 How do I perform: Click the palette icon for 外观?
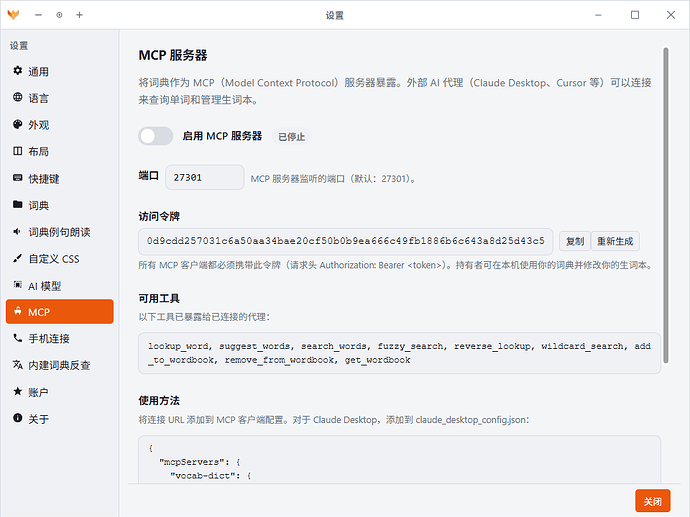[x=18, y=124]
